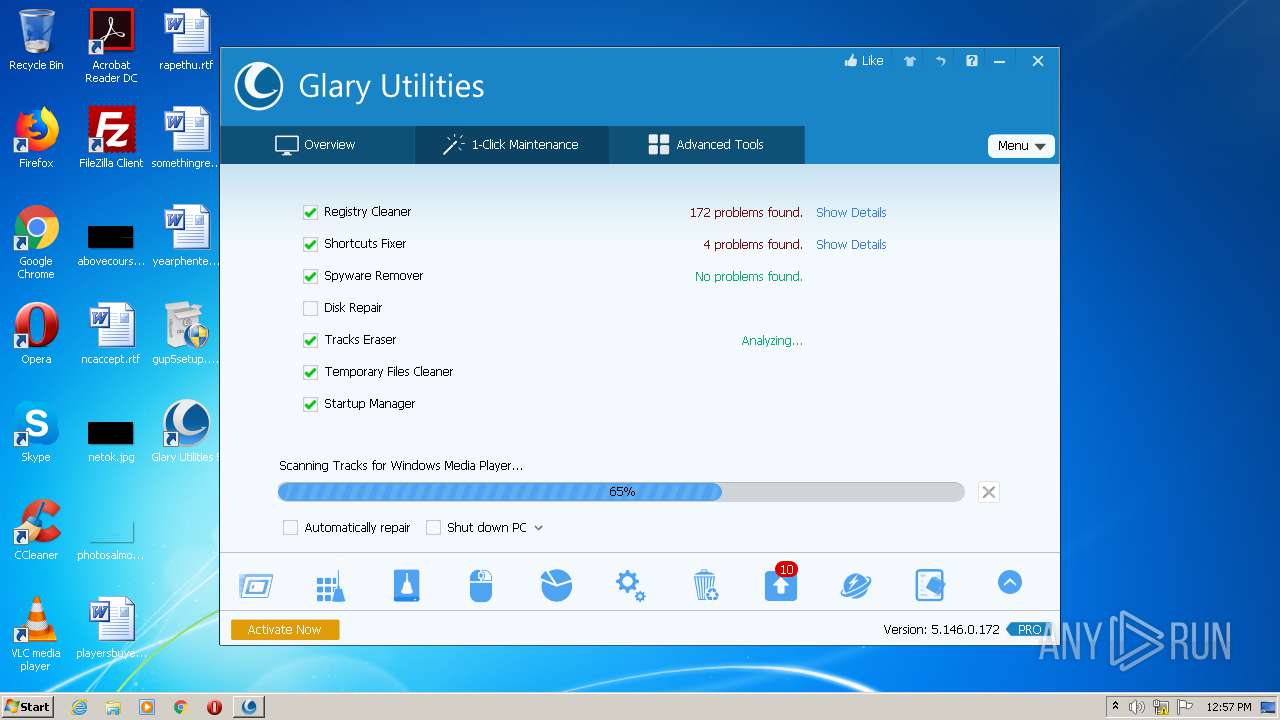Open the Windows Start menu

[x=27, y=707]
